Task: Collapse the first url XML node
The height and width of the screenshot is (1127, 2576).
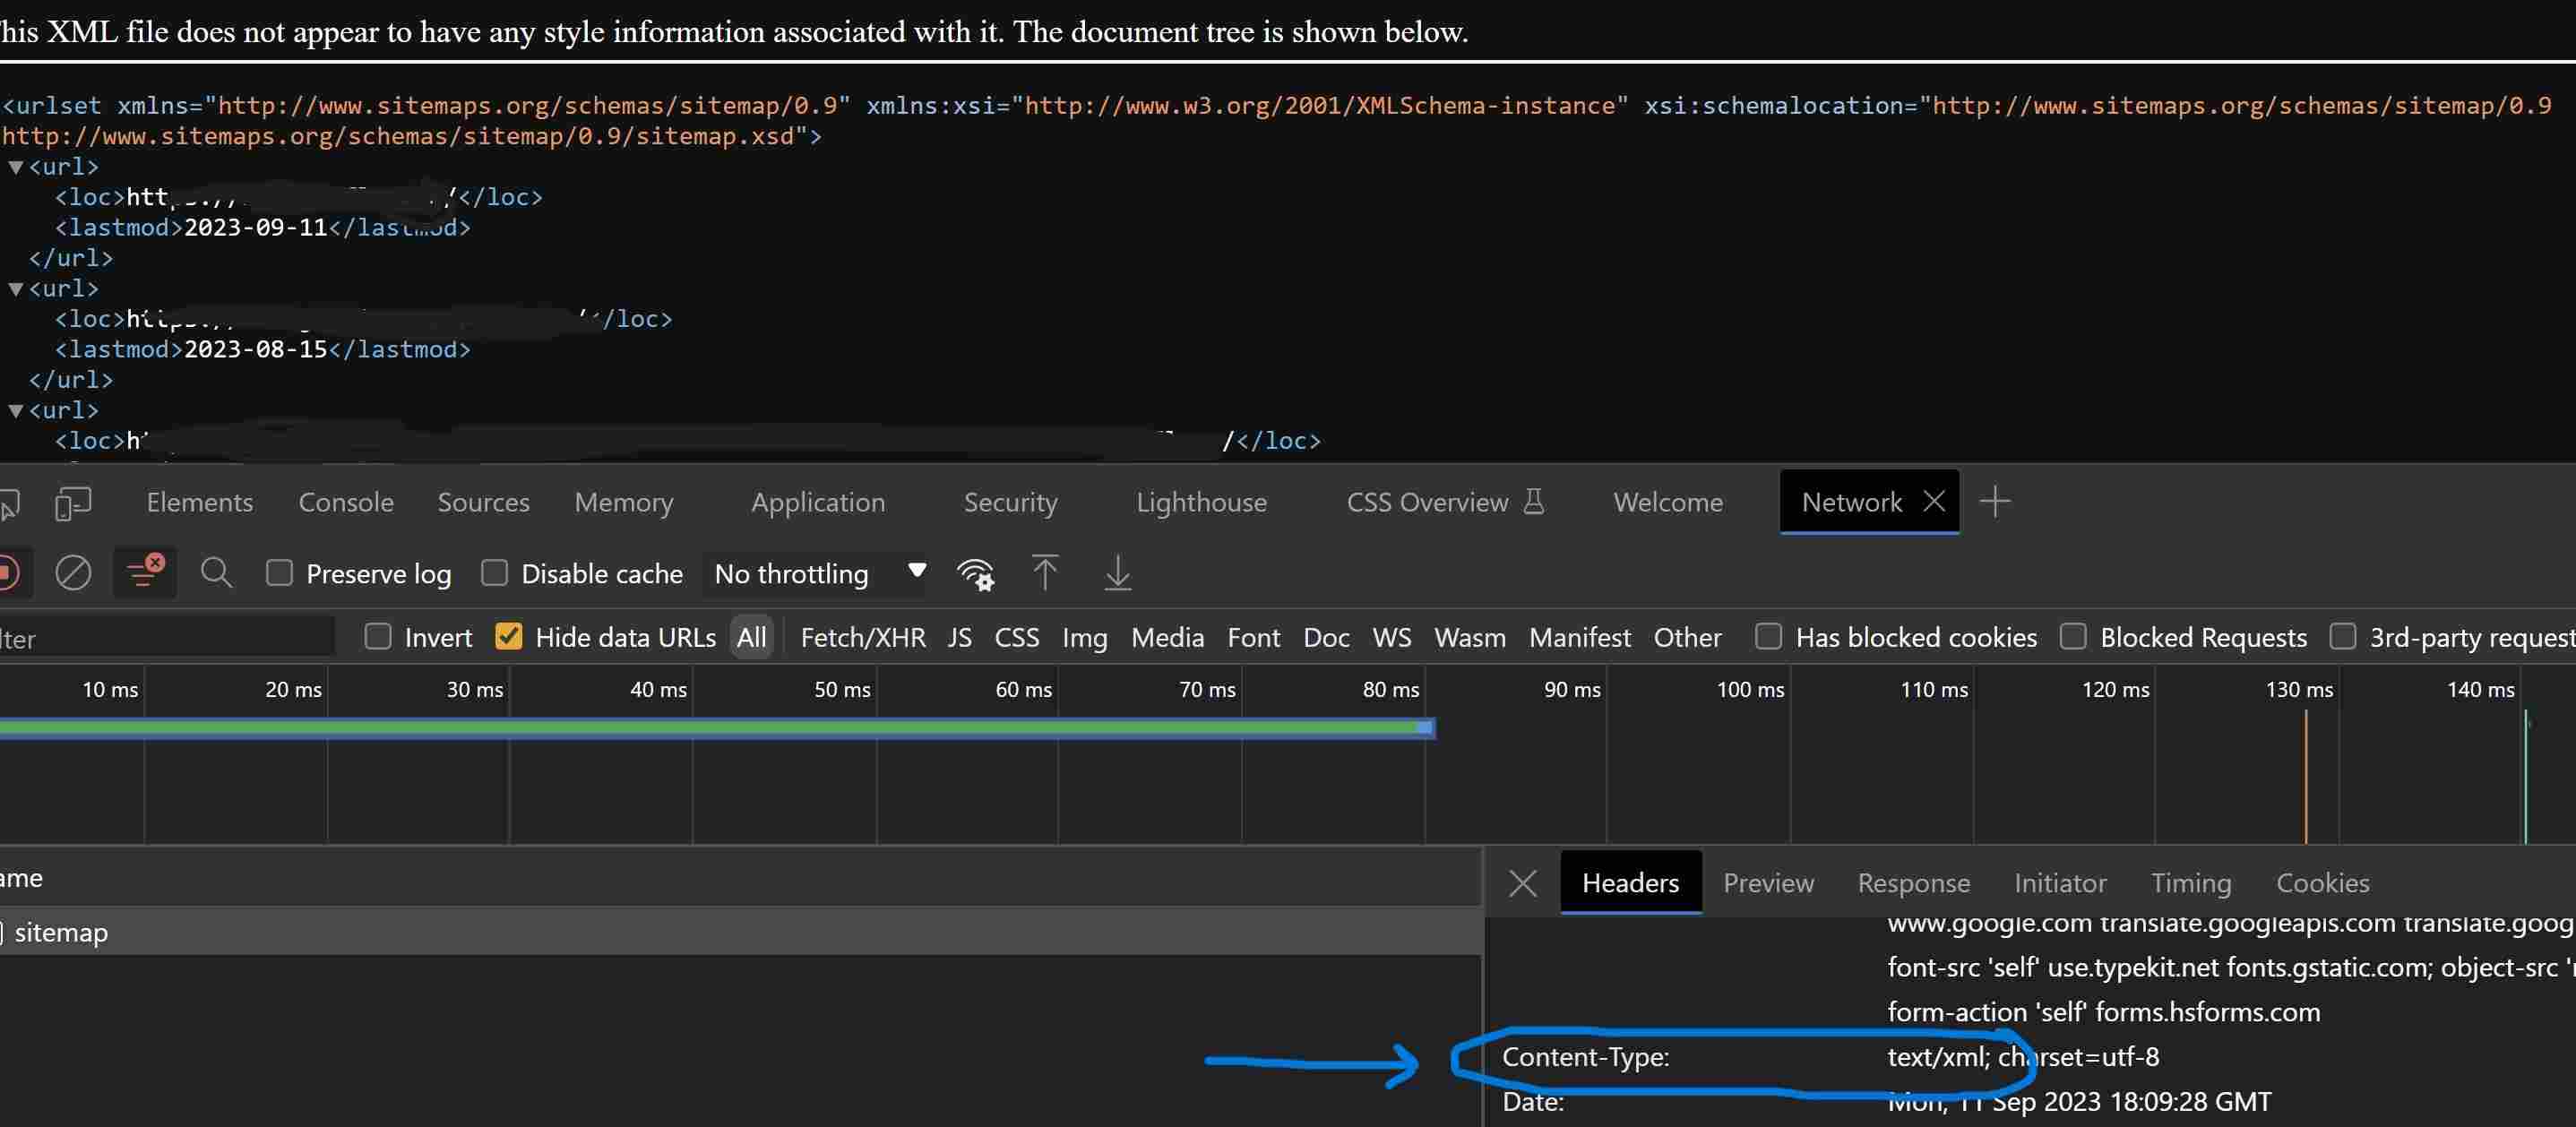Action: pyautogui.click(x=15, y=167)
